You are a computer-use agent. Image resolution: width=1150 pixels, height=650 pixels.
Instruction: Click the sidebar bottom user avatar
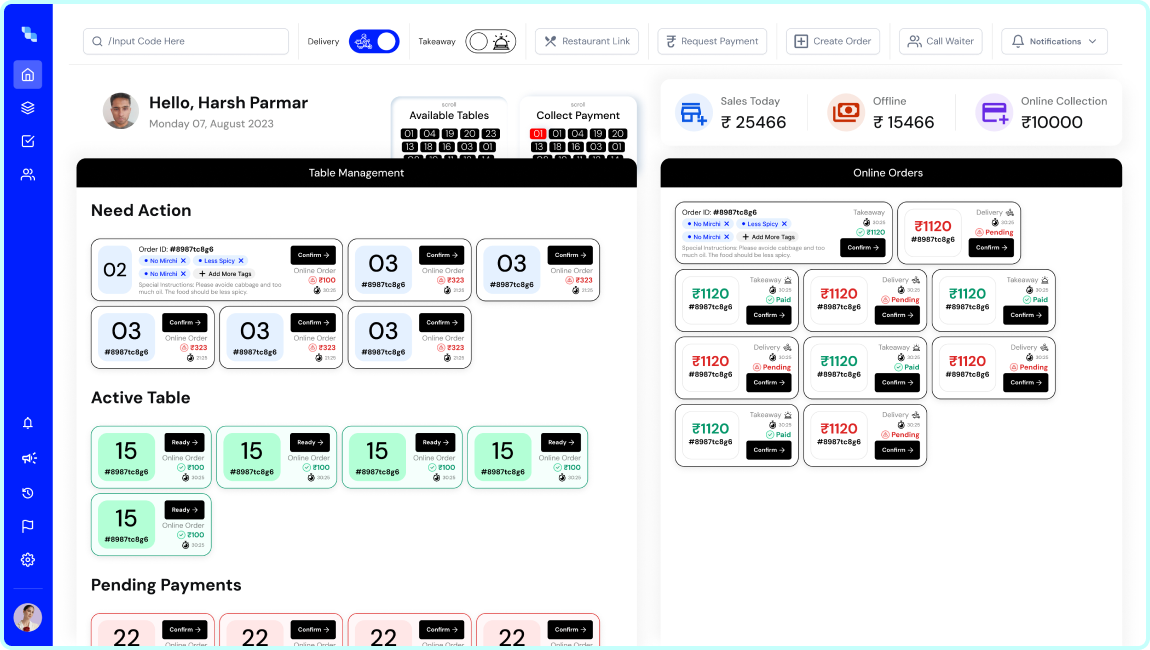pos(28,618)
